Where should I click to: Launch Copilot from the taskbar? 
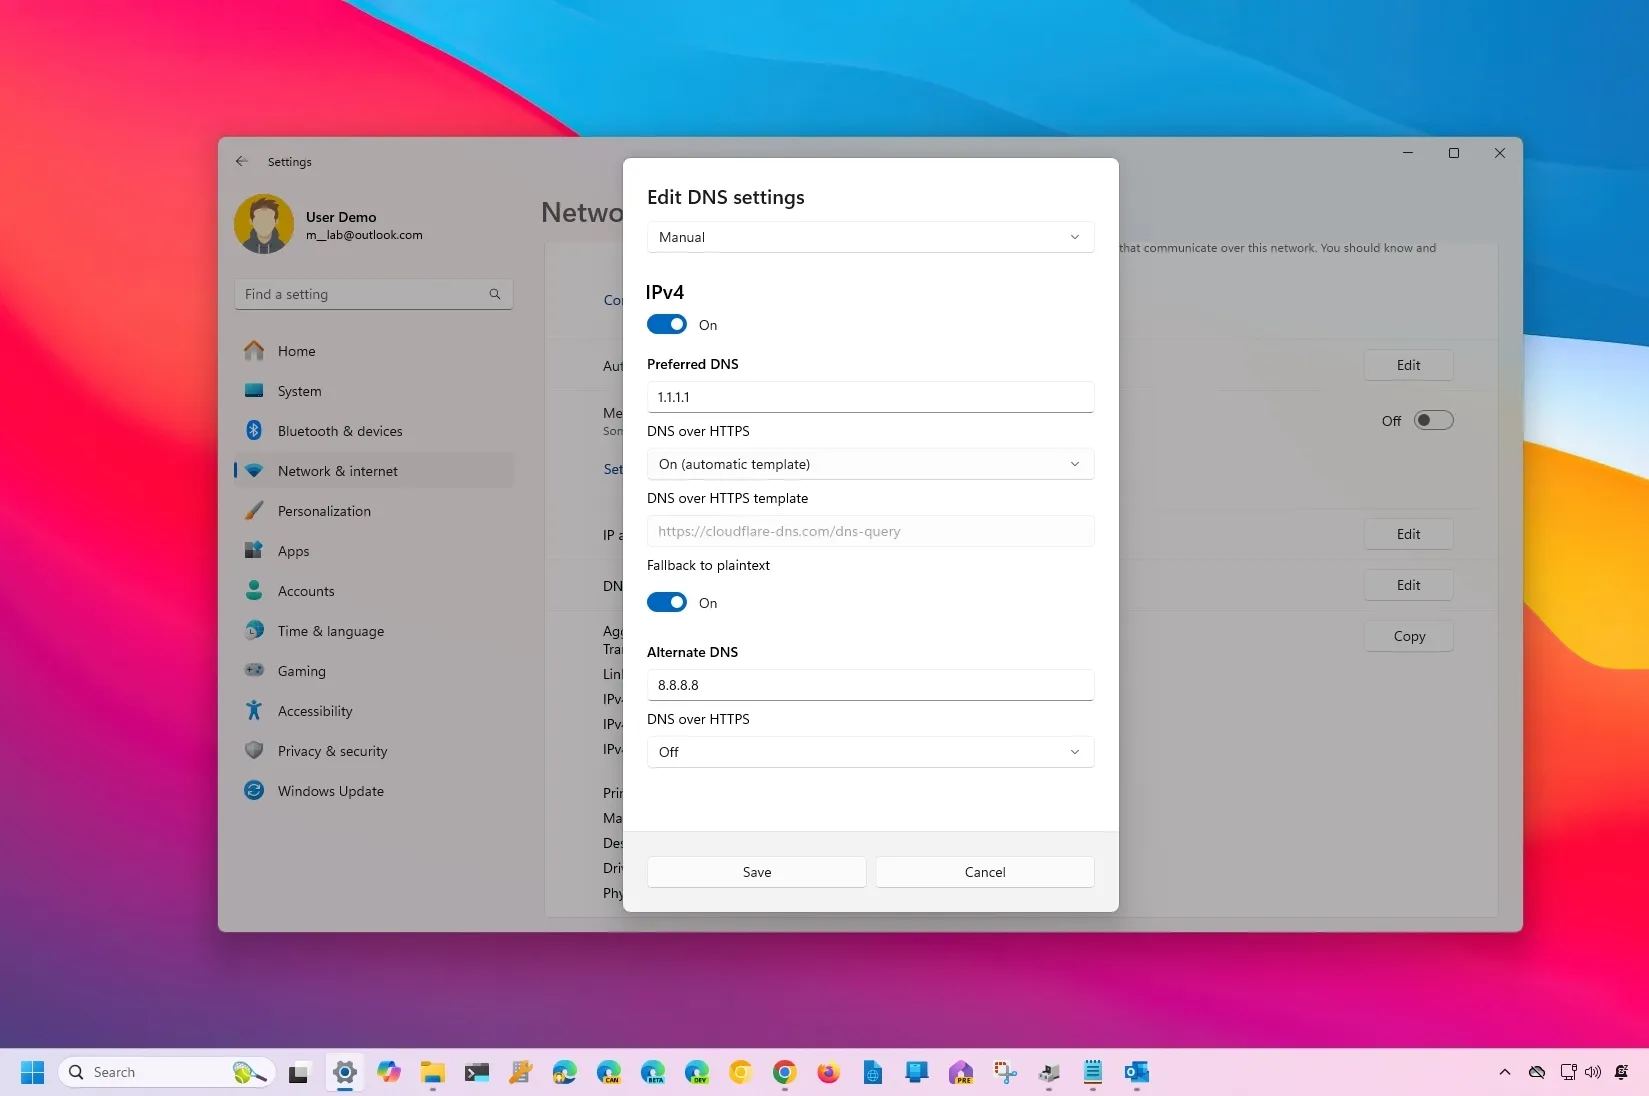click(x=389, y=1073)
